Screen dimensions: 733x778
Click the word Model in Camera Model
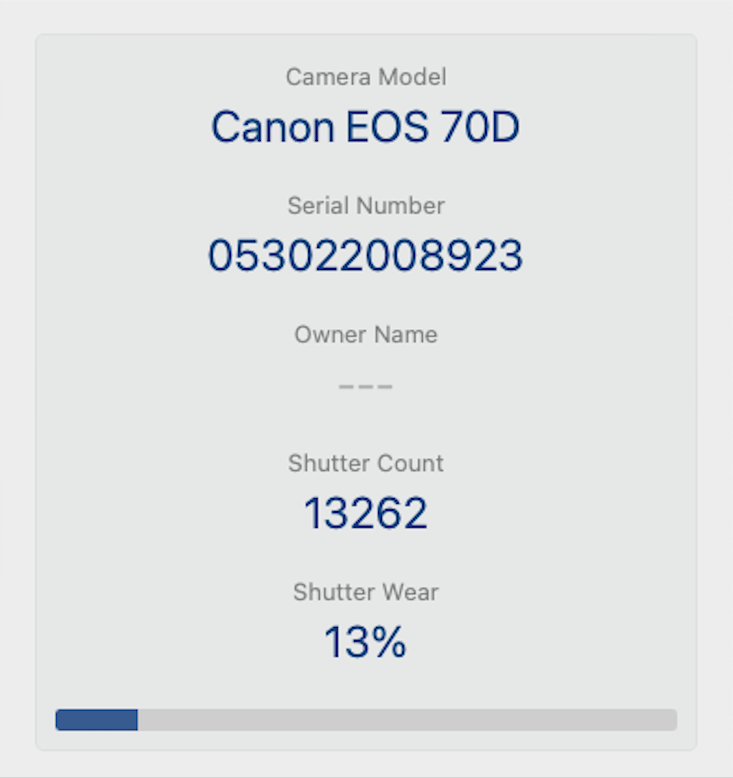tap(412, 77)
